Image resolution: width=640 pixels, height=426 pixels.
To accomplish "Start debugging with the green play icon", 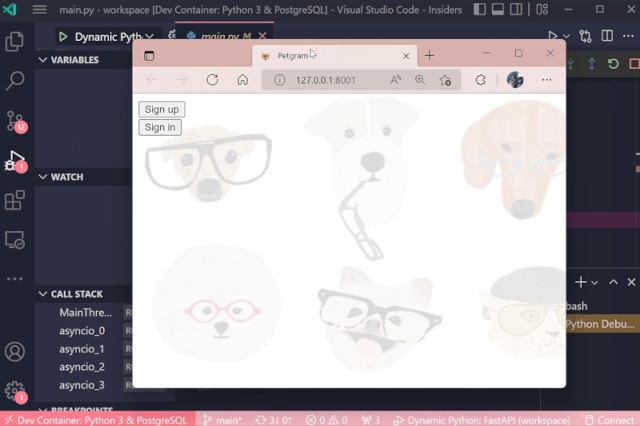I will coord(63,37).
